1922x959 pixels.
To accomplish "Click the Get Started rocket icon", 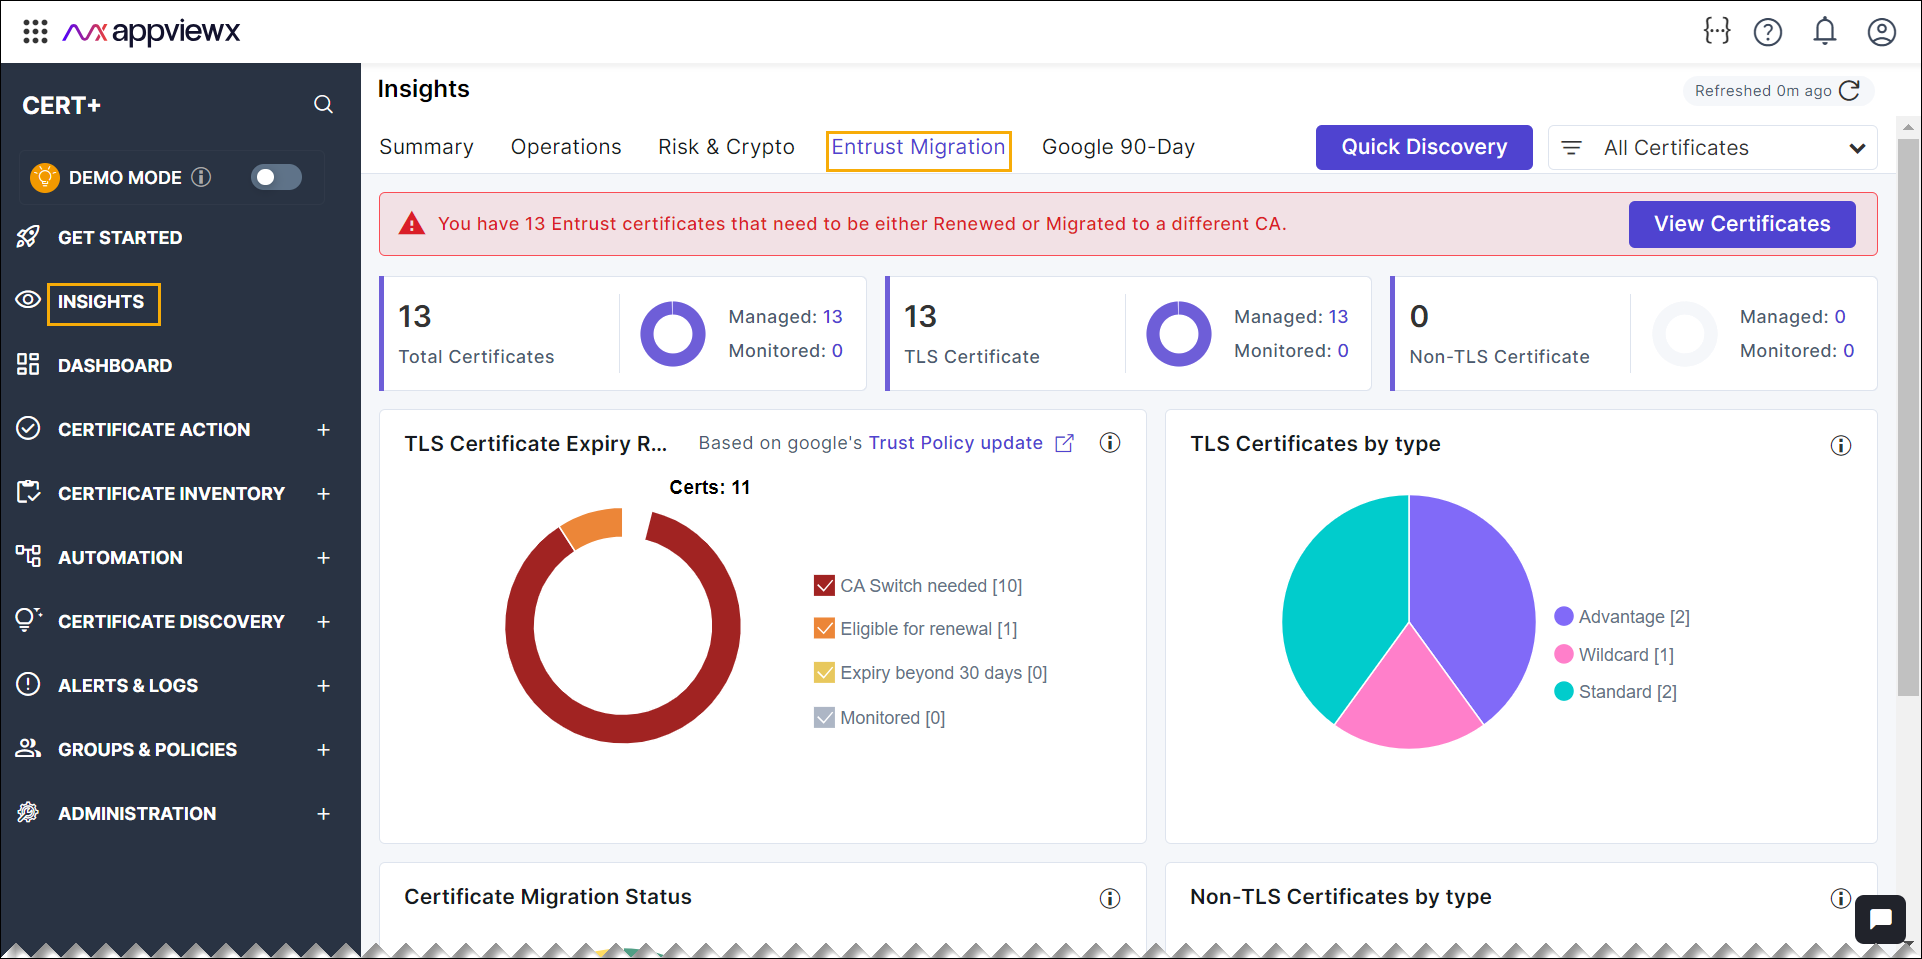I will point(28,237).
